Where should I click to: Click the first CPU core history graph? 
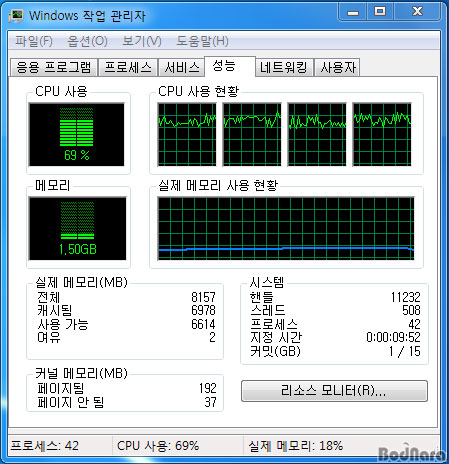tap(187, 134)
